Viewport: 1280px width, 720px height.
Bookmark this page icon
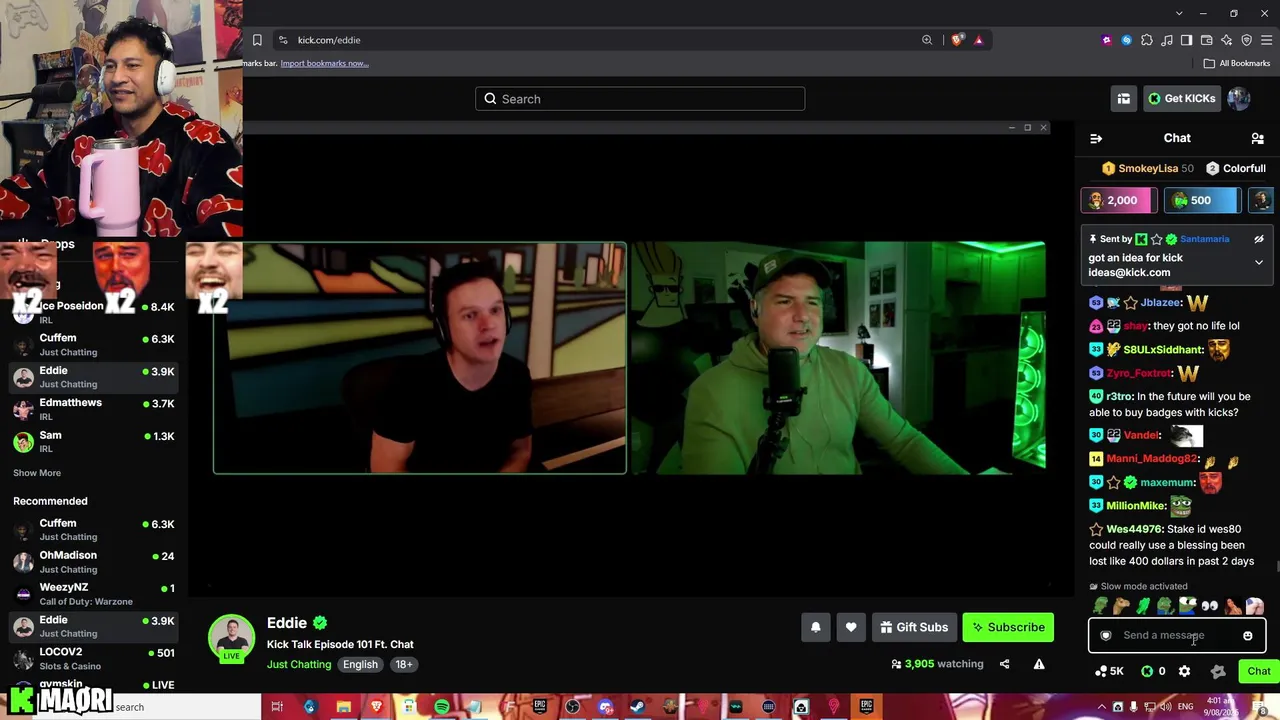coord(257,40)
